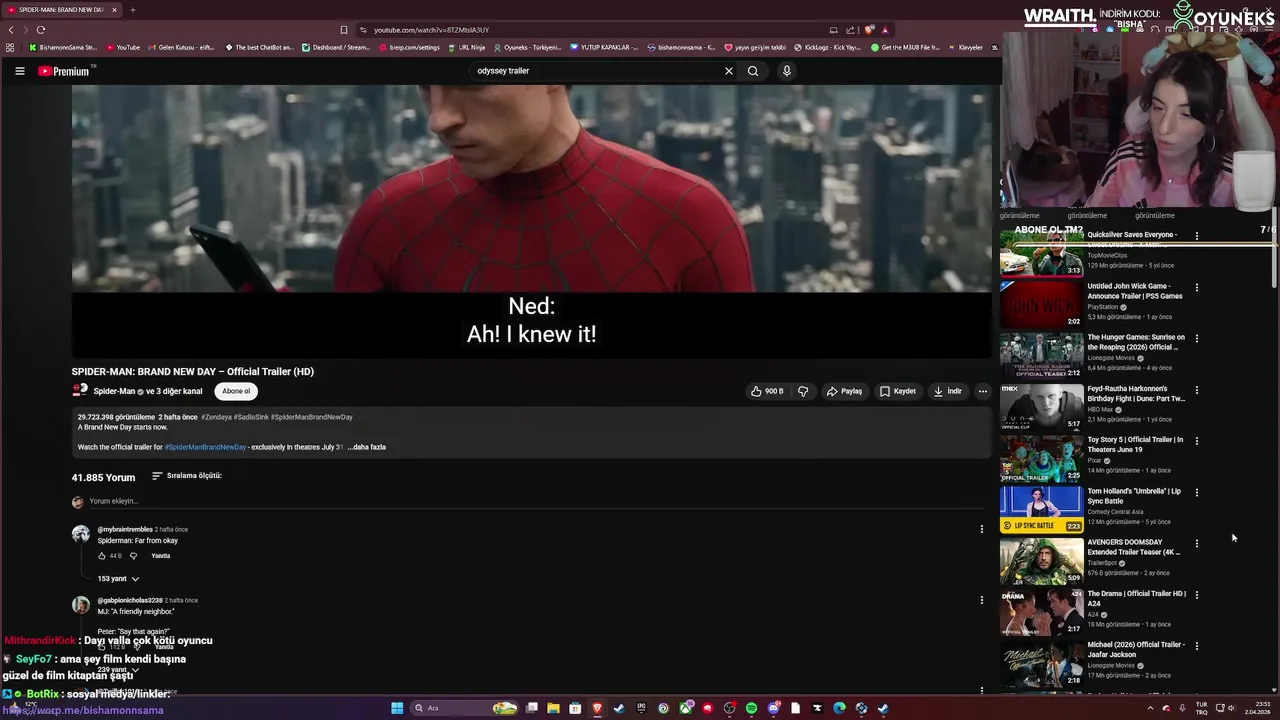Viewport: 1280px width, 720px height.
Task: Open the URL Ninja bookmark
Action: click(x=467, y=47)
